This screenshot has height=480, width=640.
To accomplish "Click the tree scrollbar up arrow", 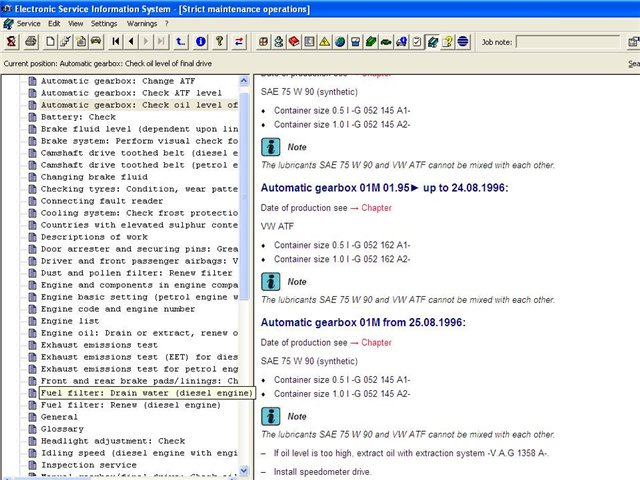I will [x=244, y=81].
